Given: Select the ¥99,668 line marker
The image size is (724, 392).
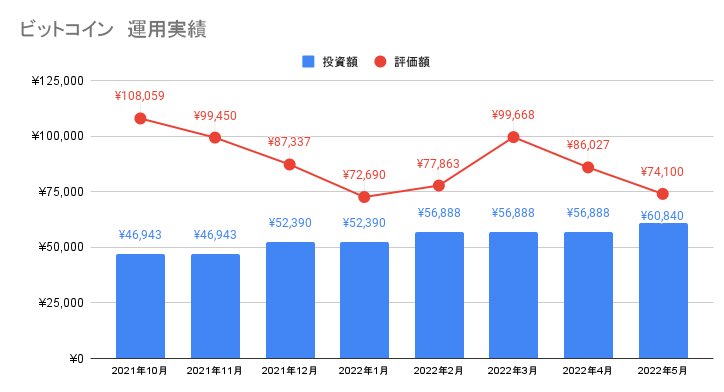Looking at the screenshot, I should (513, 137).
